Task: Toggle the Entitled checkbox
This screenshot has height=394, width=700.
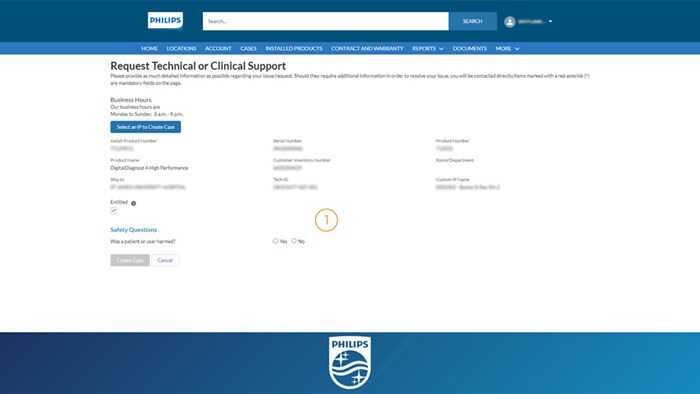Action: 114,211
